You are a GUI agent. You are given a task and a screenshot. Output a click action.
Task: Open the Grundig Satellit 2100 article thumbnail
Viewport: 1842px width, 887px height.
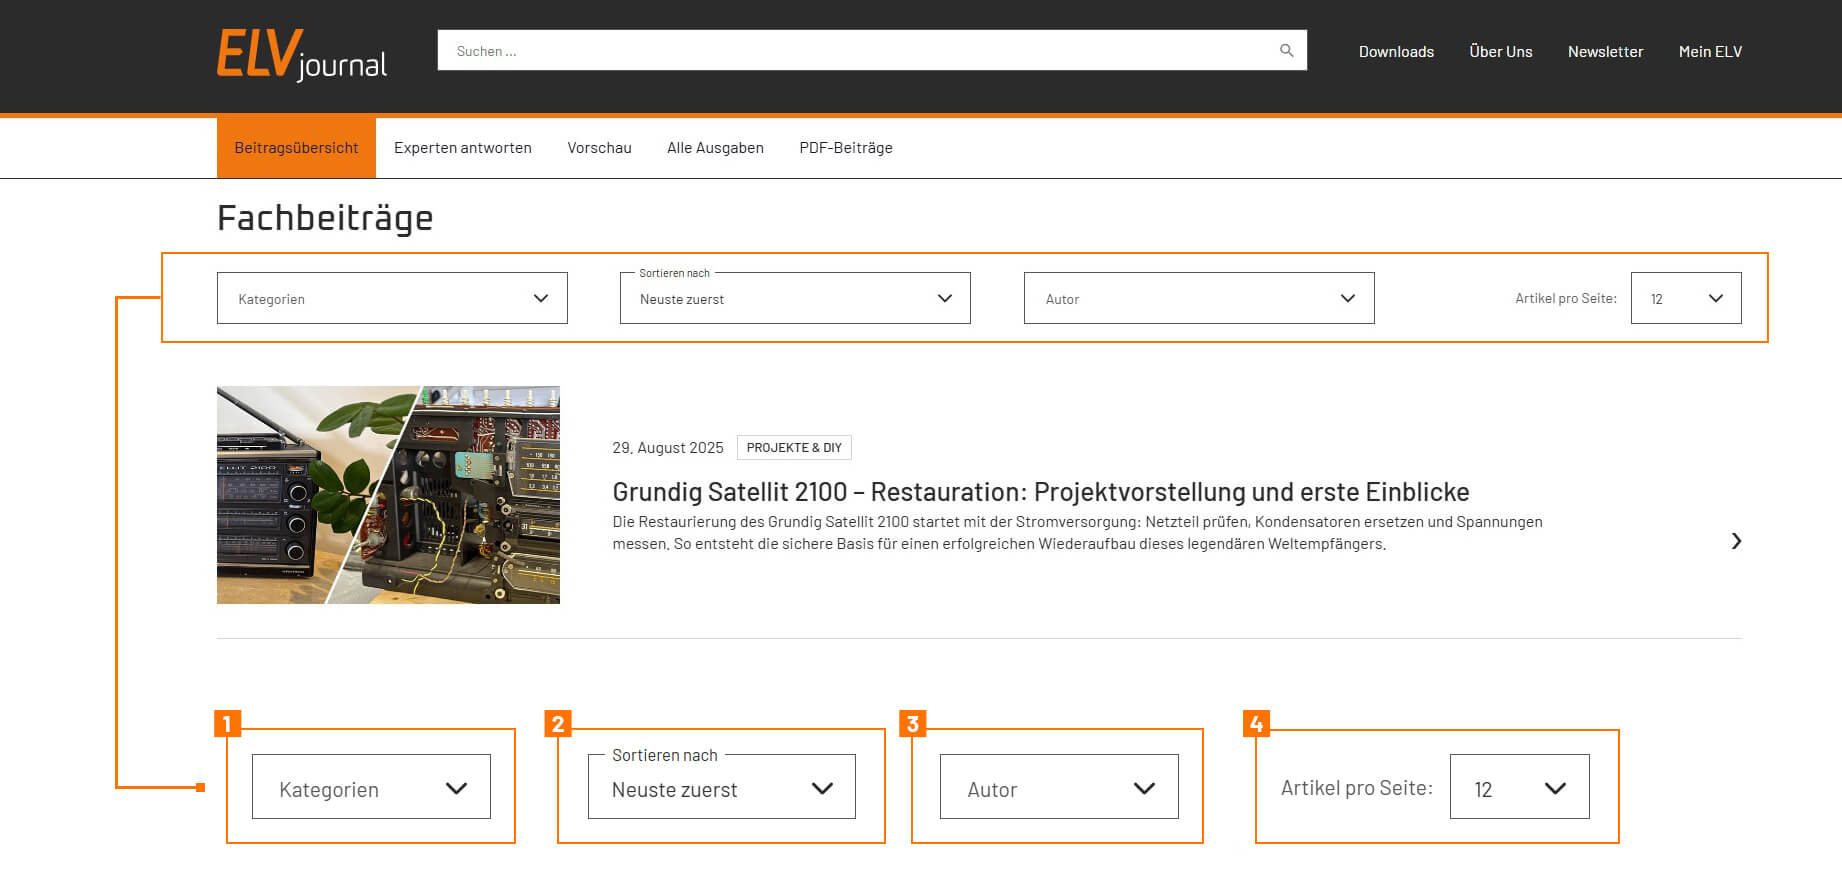point(388,495)
